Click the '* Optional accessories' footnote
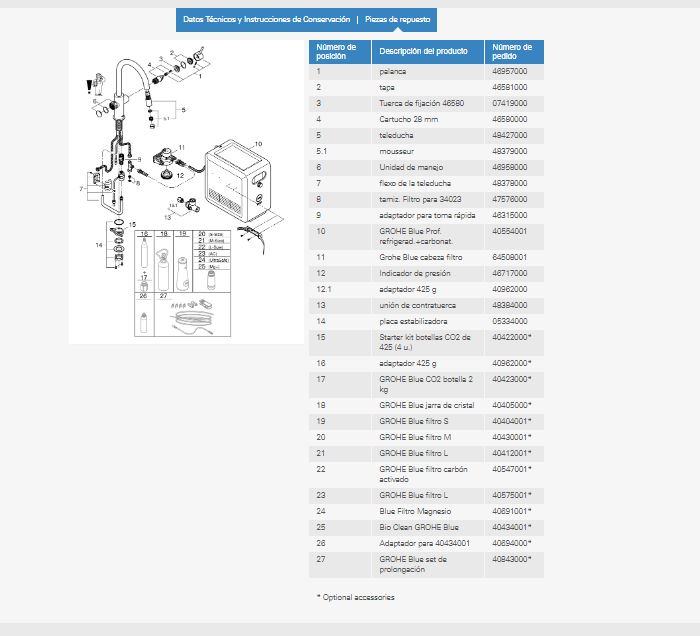 355,597
